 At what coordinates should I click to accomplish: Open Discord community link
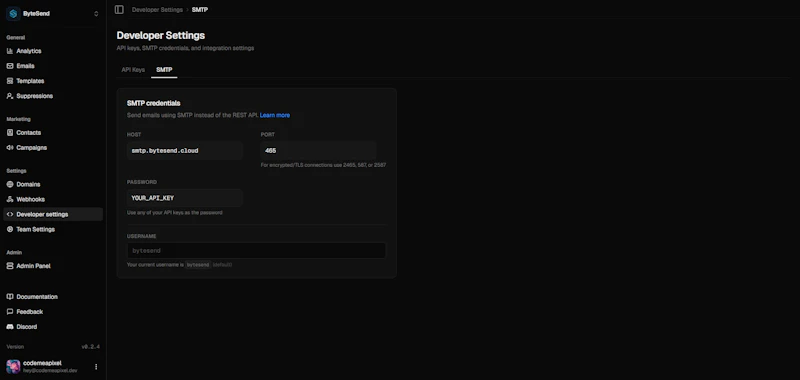click(53, 327)
